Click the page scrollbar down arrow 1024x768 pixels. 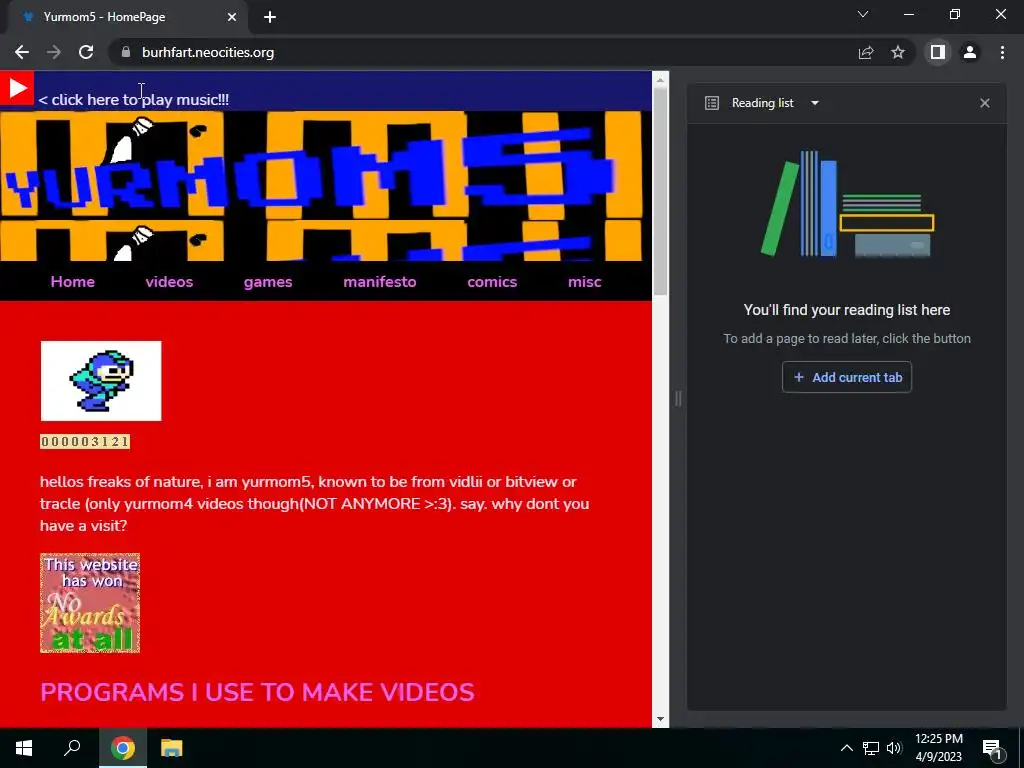tap(660, 719)
